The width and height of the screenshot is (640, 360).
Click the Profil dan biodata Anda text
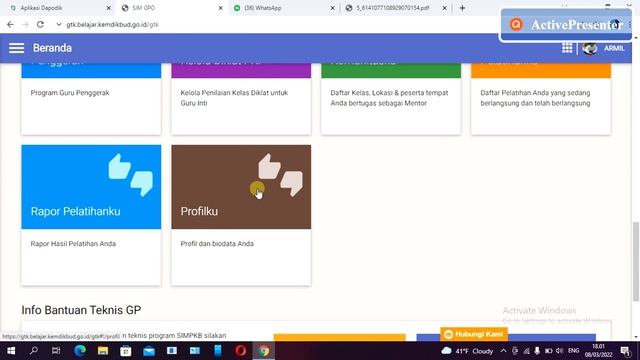217,244
